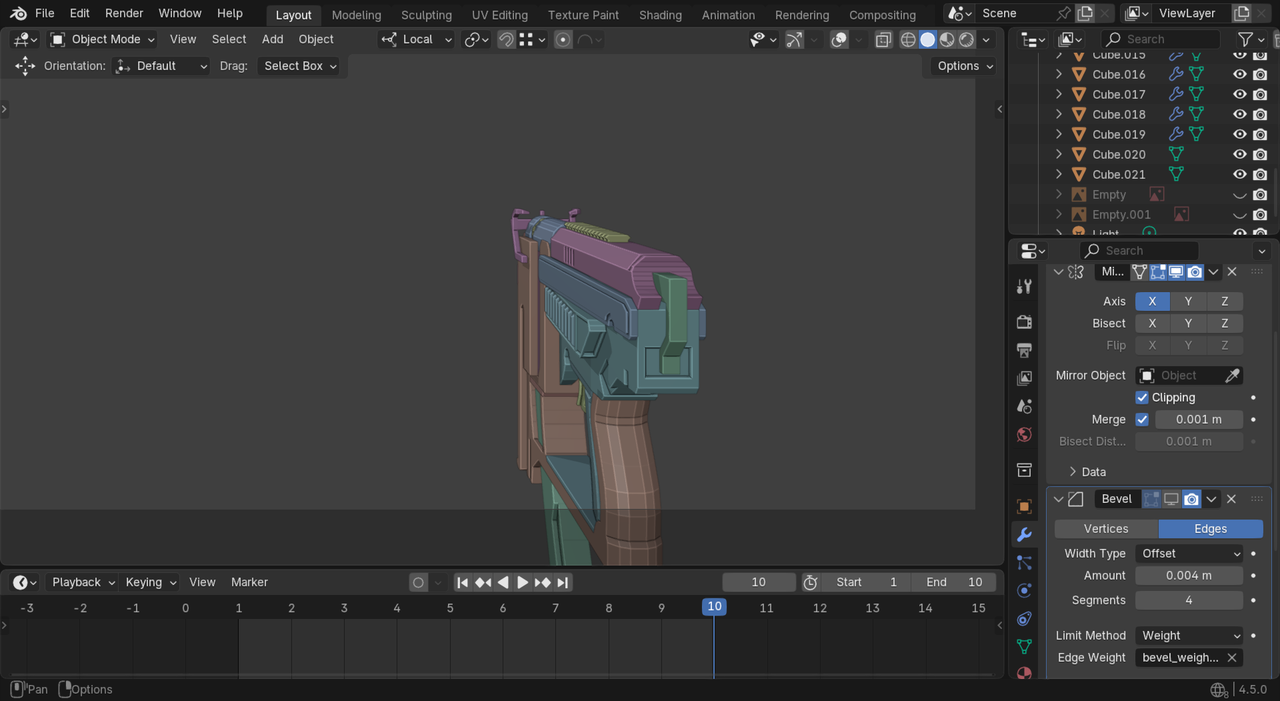Image resolution: width=1280 pixels, height=701 pixels.
Task: Switch to the Sculpting workspace tab
Action: pos(426,15)
